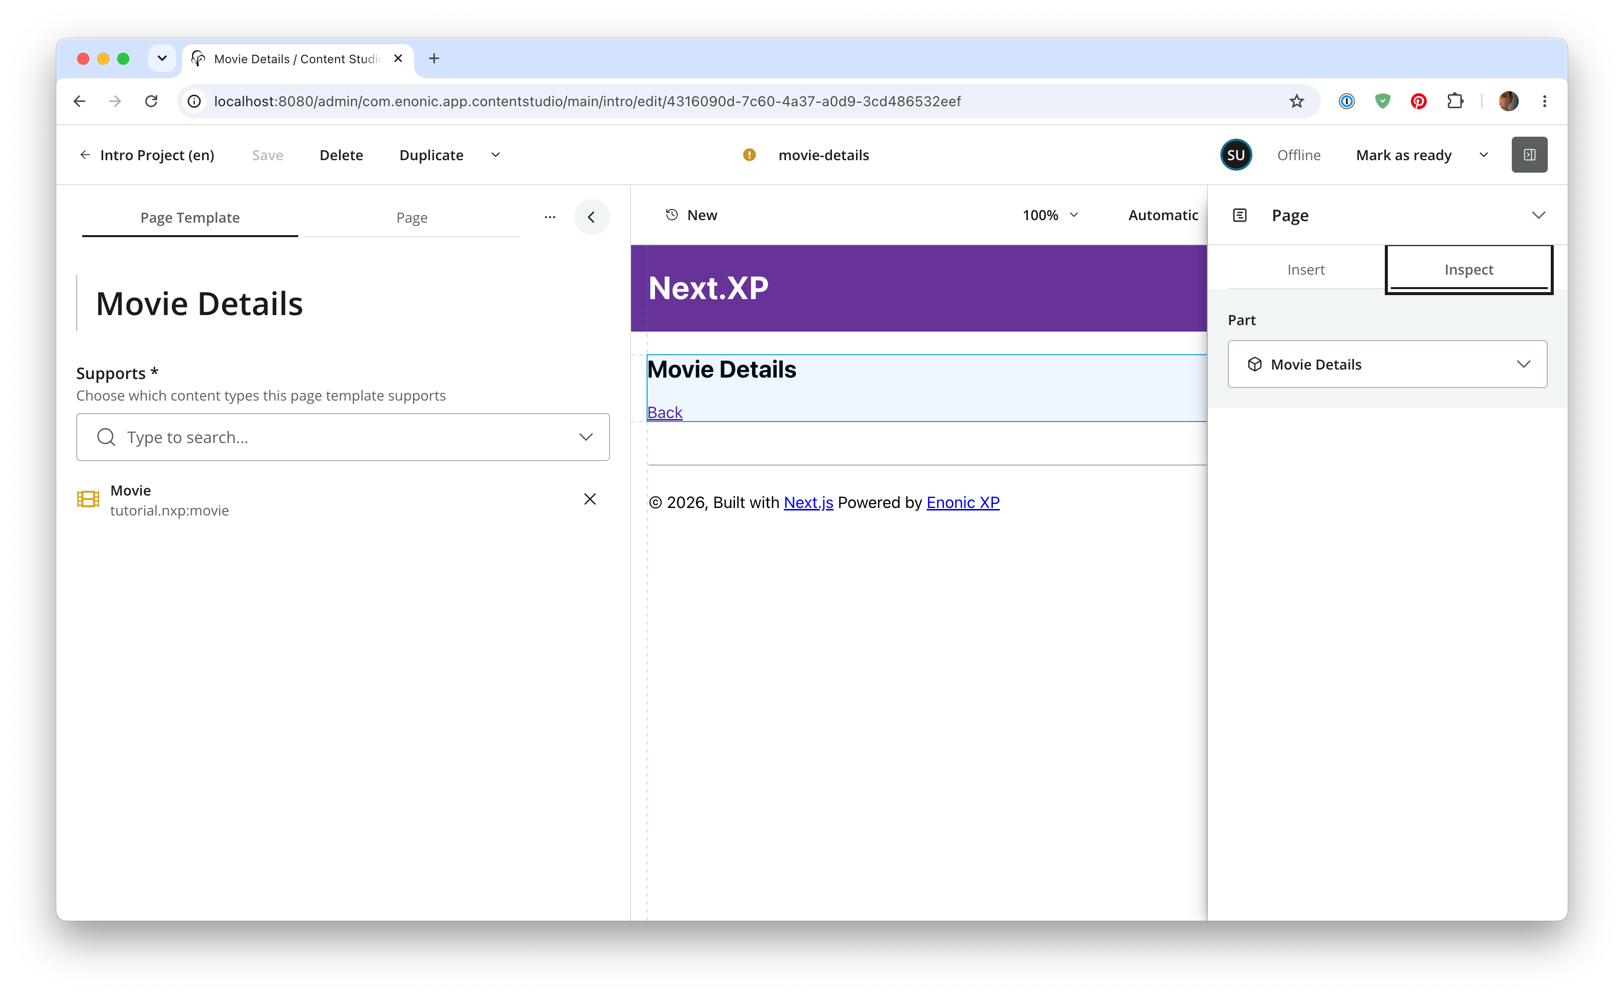The width and height of the screenshot is (1624, 995).
Task: Expand the Duplicate action dropdown arrow
Action: click(x=495, y=155)
